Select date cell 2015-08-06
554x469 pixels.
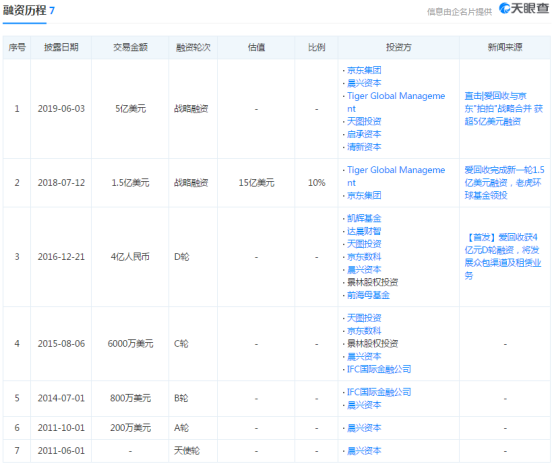(x=61, y=344)
